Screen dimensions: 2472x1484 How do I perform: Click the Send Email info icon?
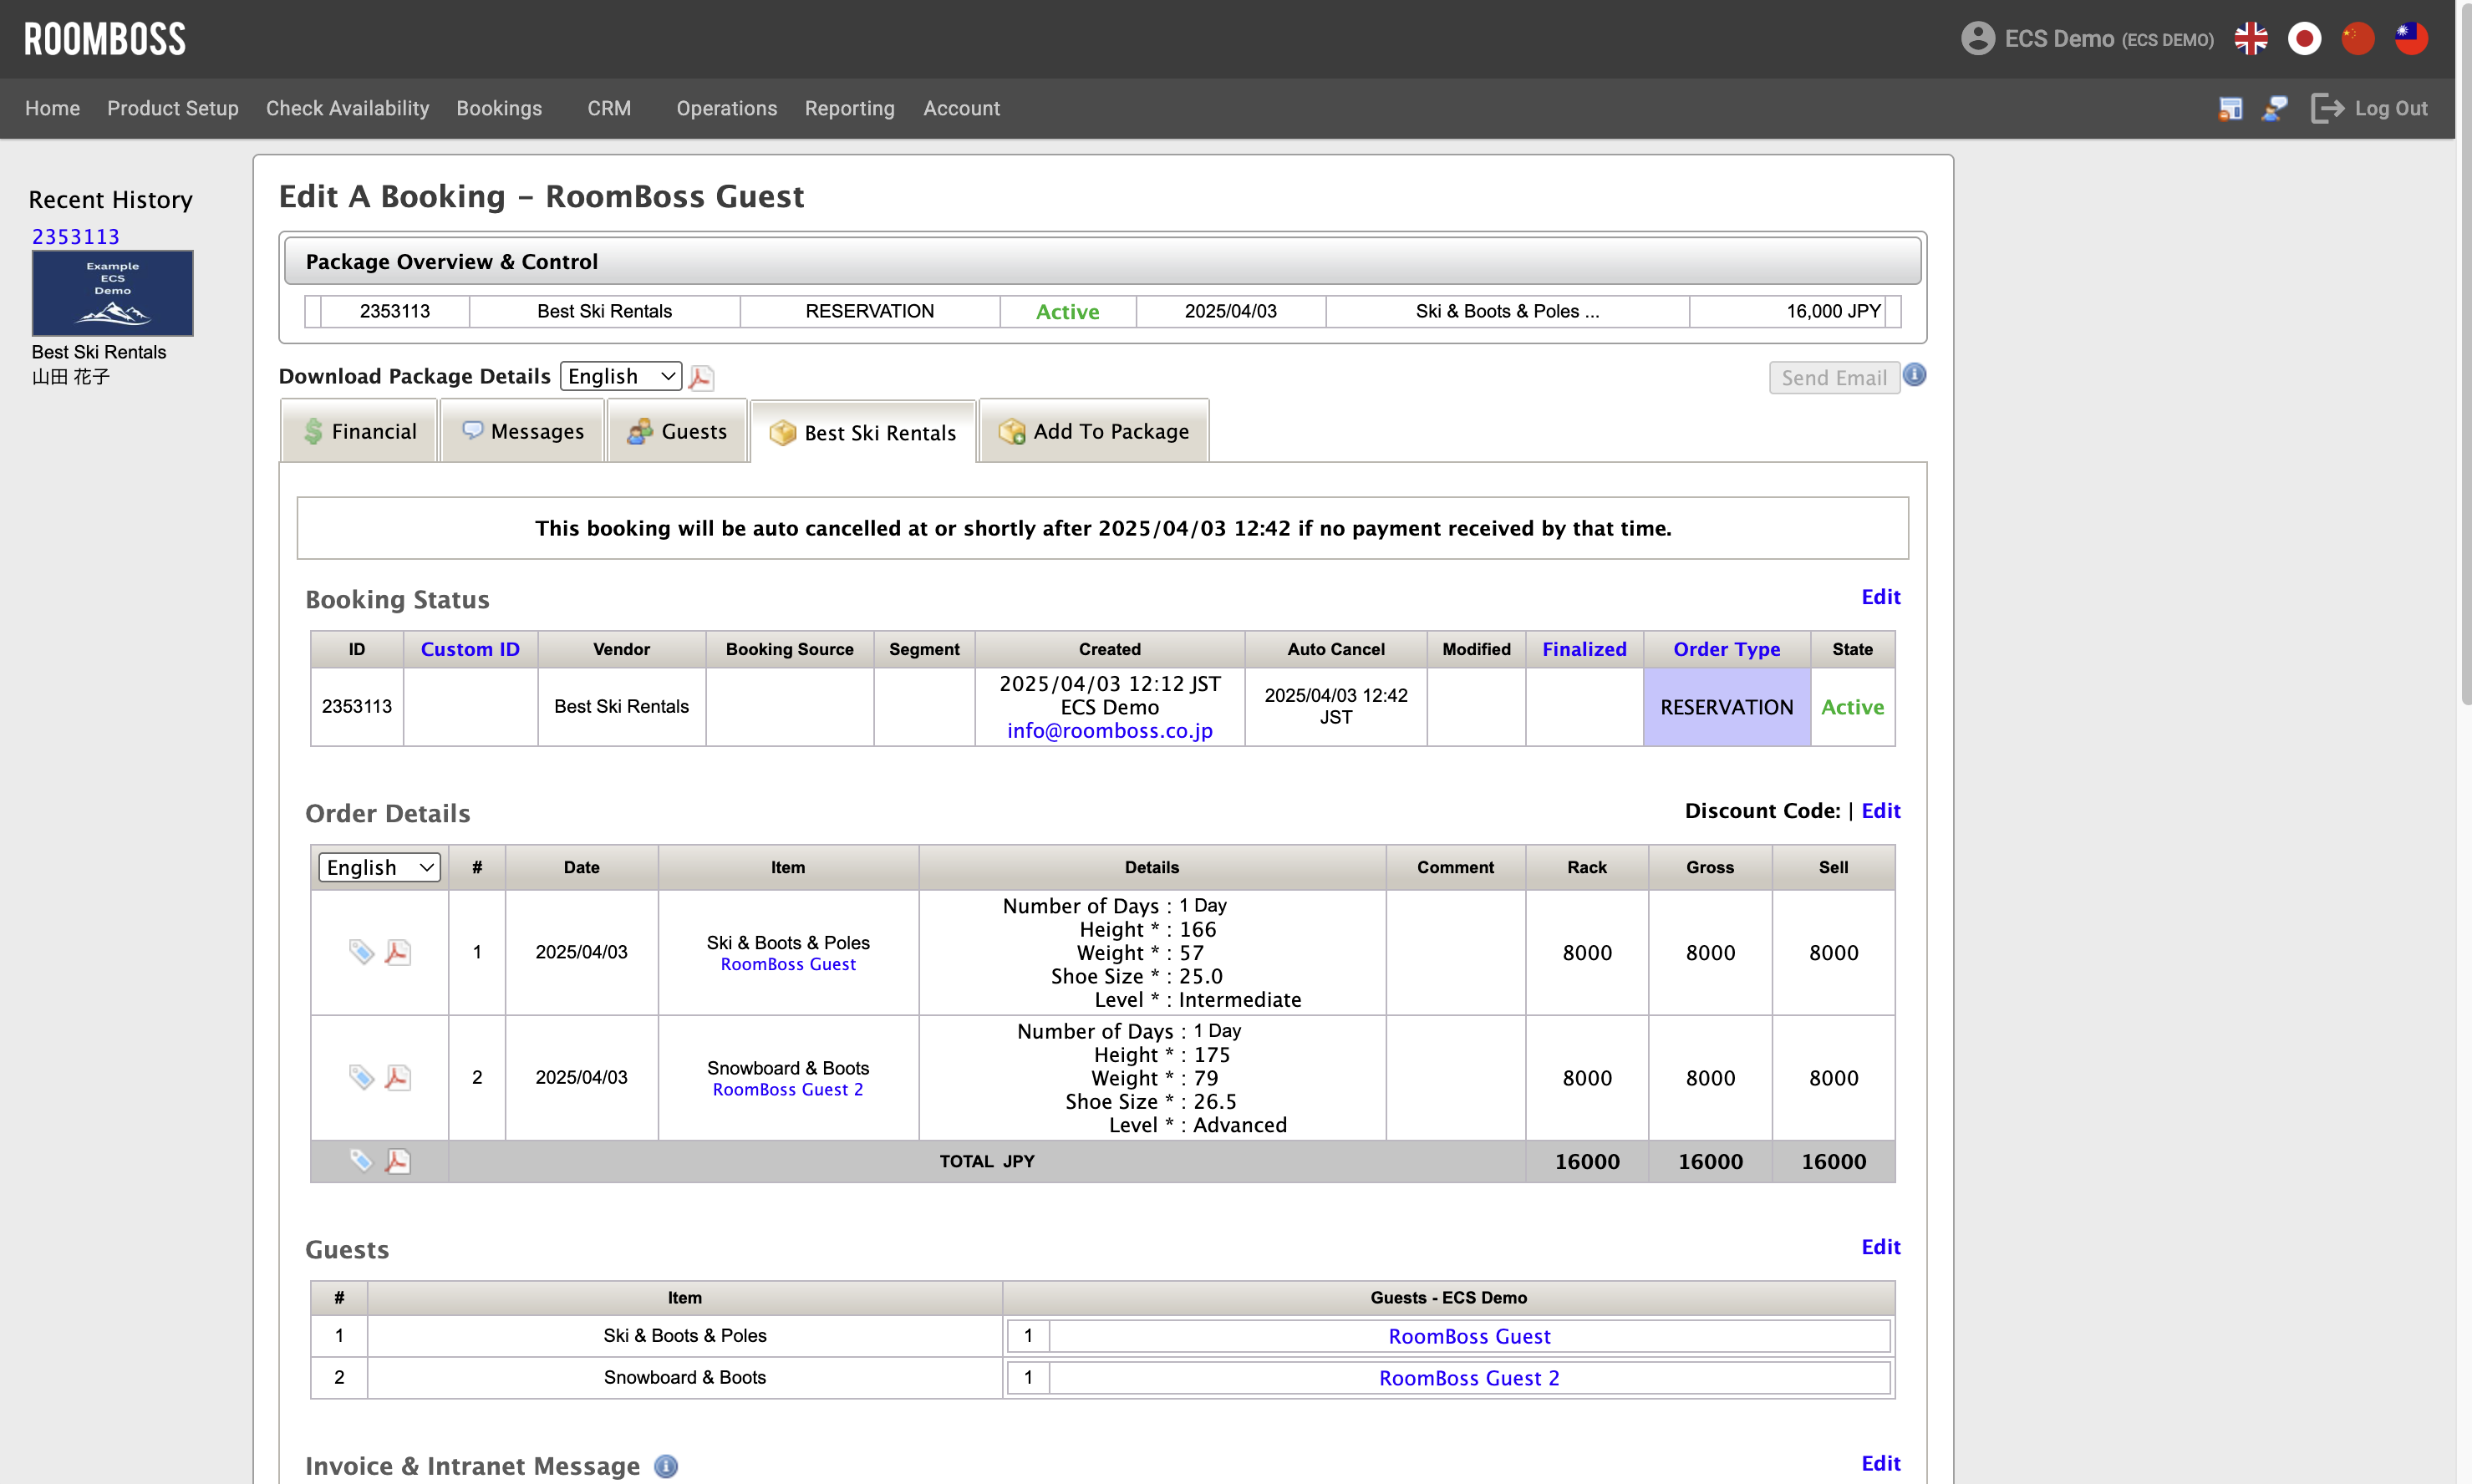click(x=1914, y=375)
